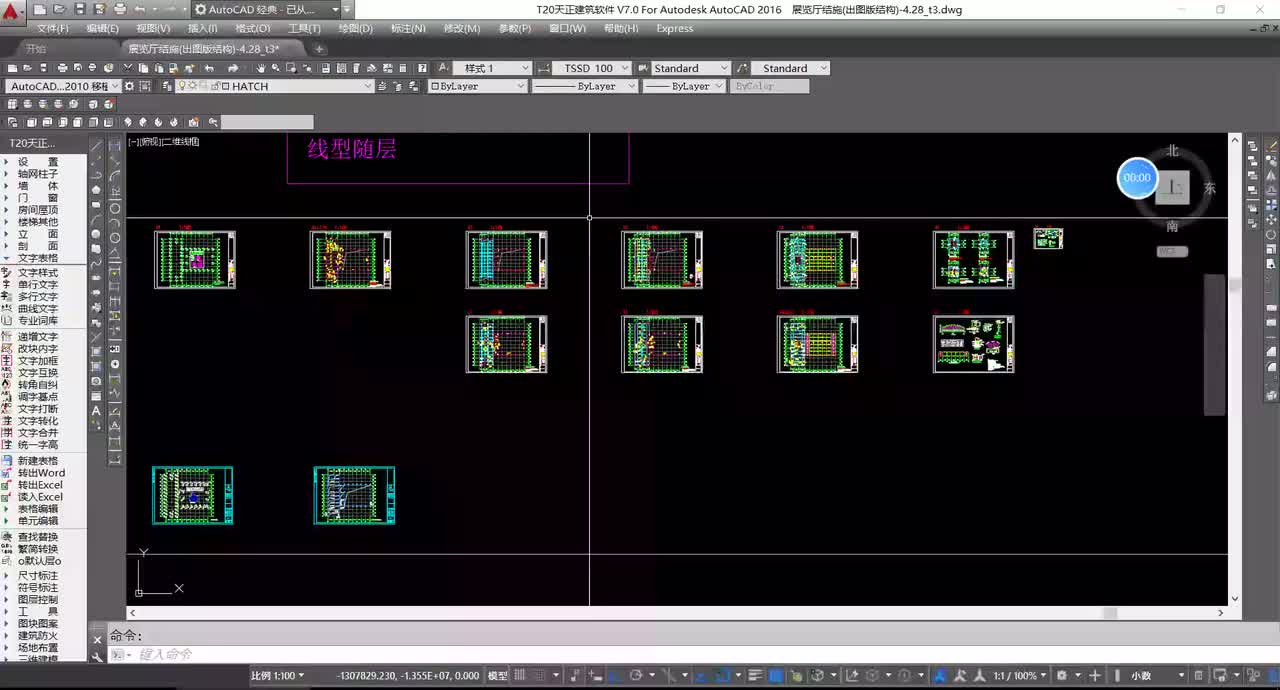Image resolution: width=1280 pixels, height=690 pixels.
Task: Click the ViewCube top face
Action: point(1173,187)
